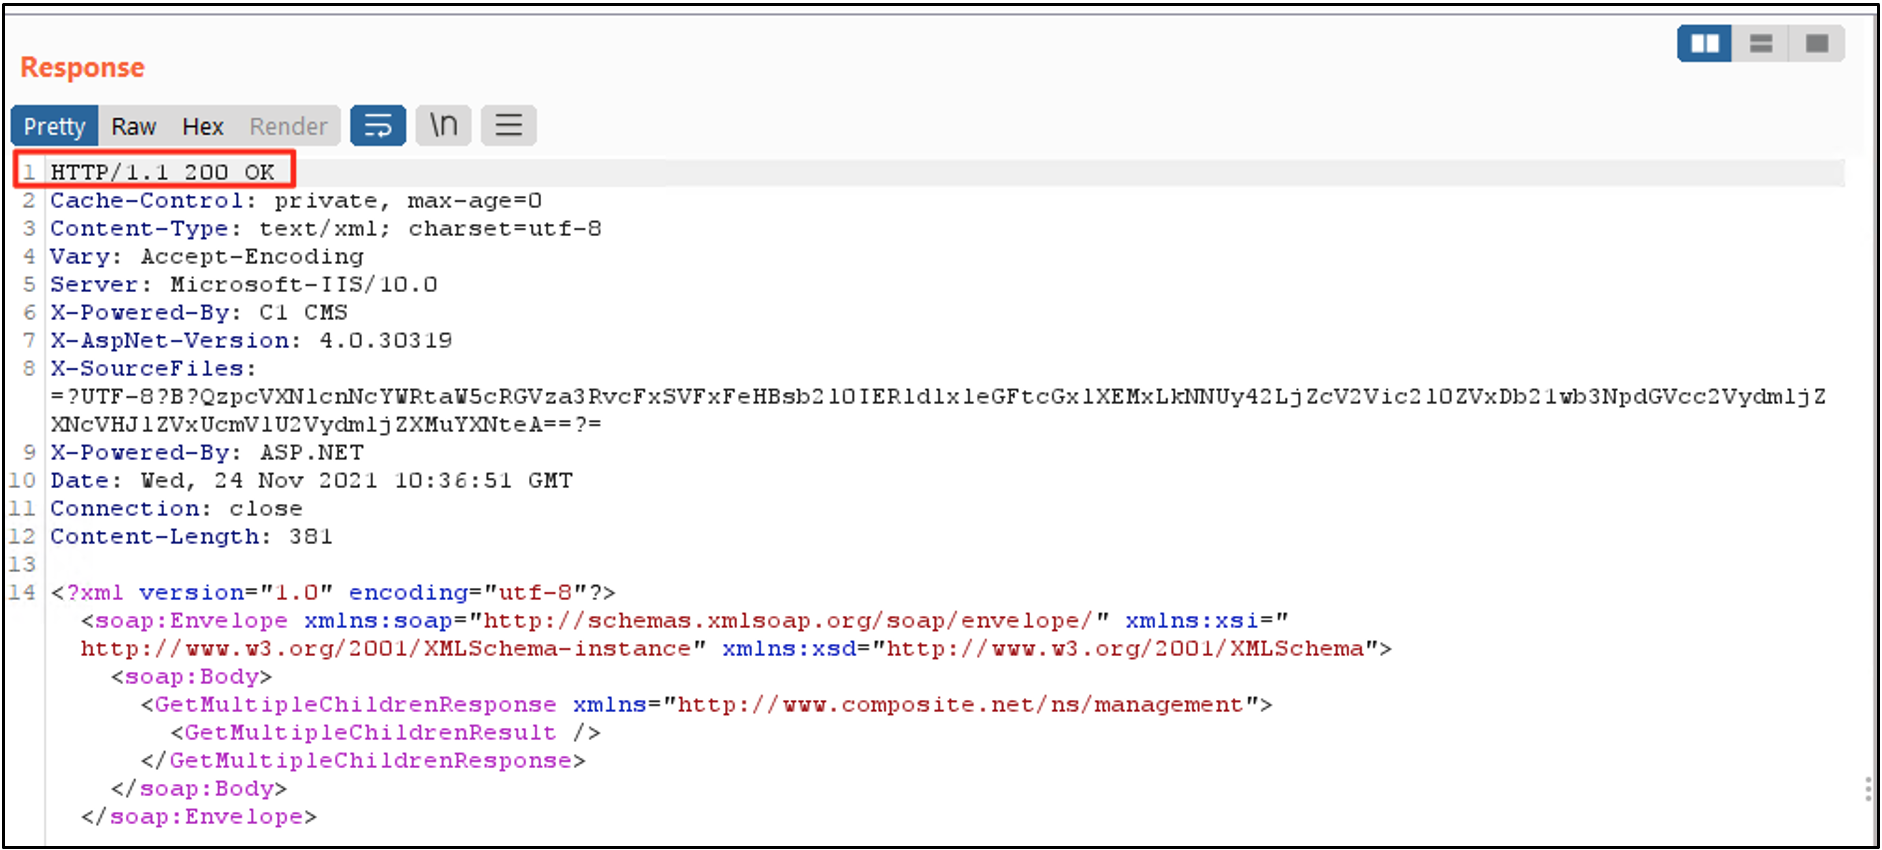Click the XMLSchema-instance namespace URL
Image resolution: width=1882 pixels, height=850 pixels.
point(386,648)
